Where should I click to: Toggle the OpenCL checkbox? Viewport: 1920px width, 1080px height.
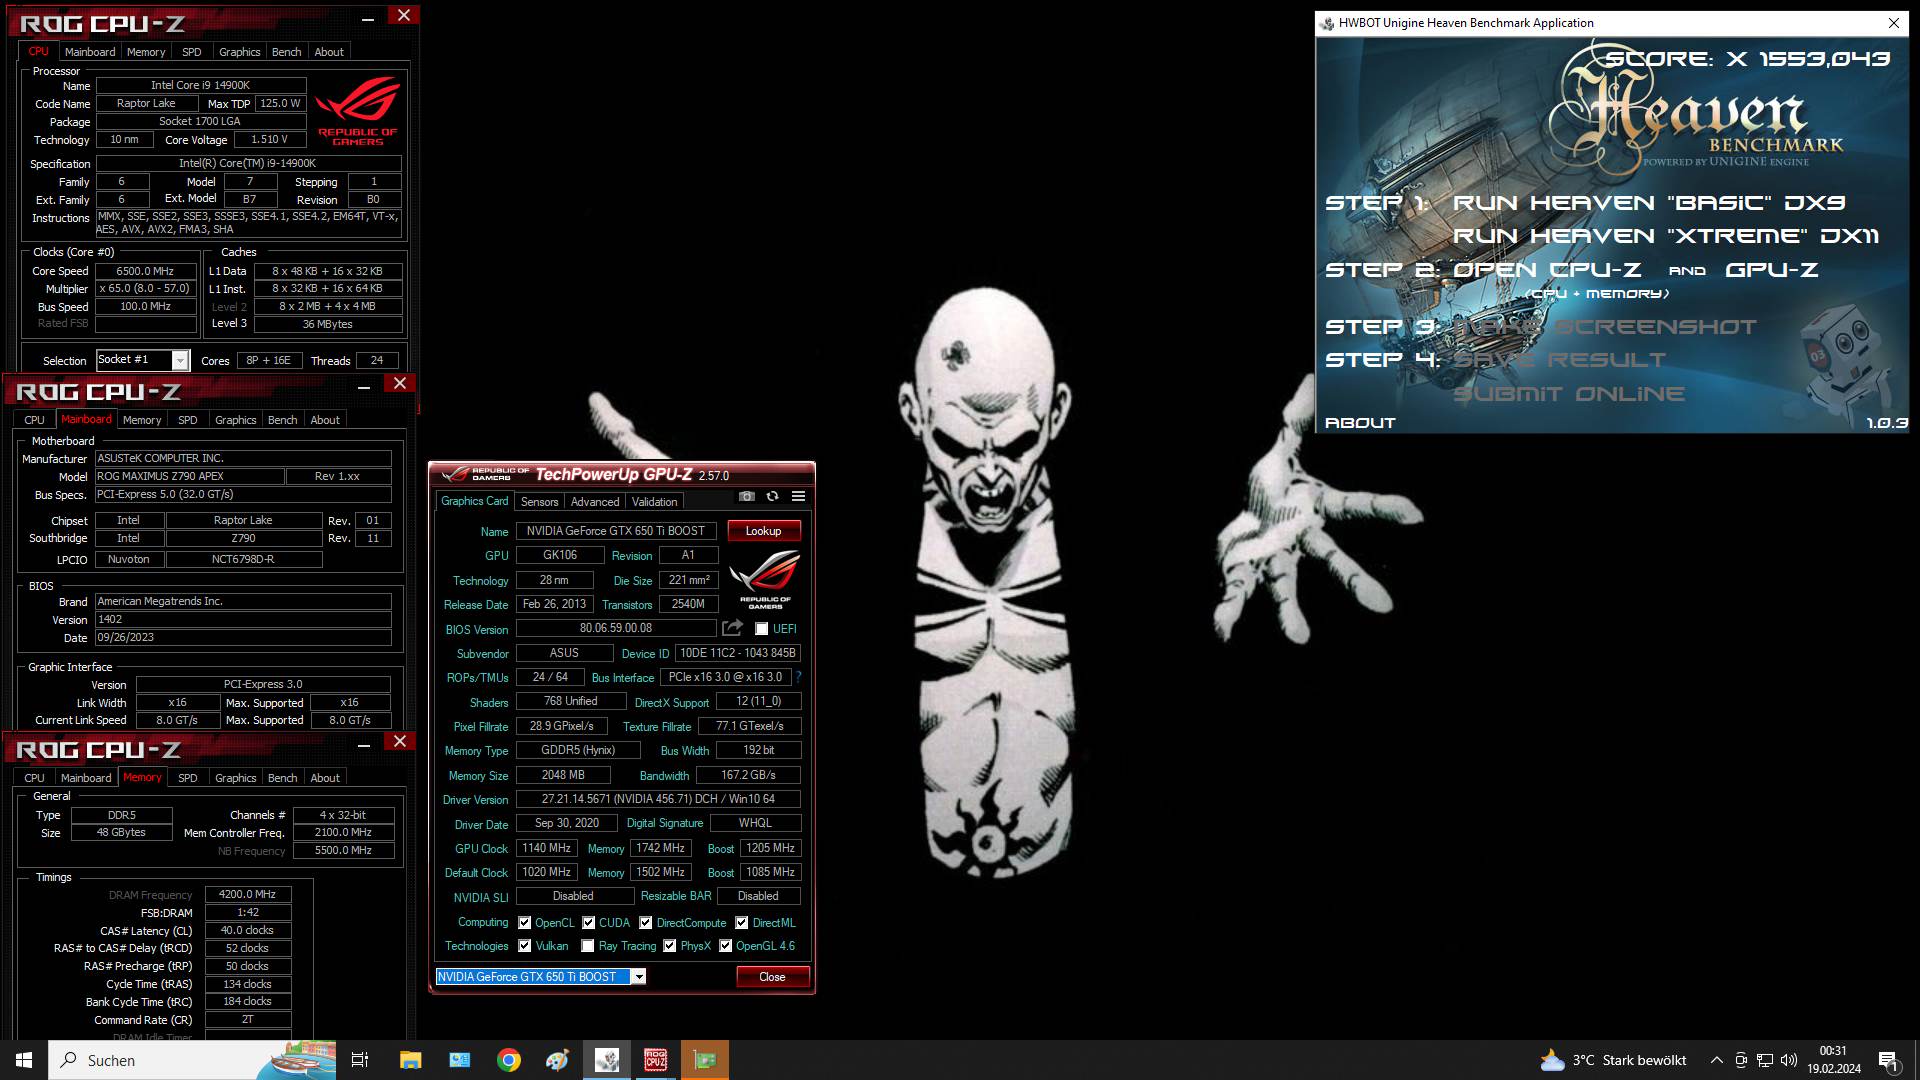524,923
